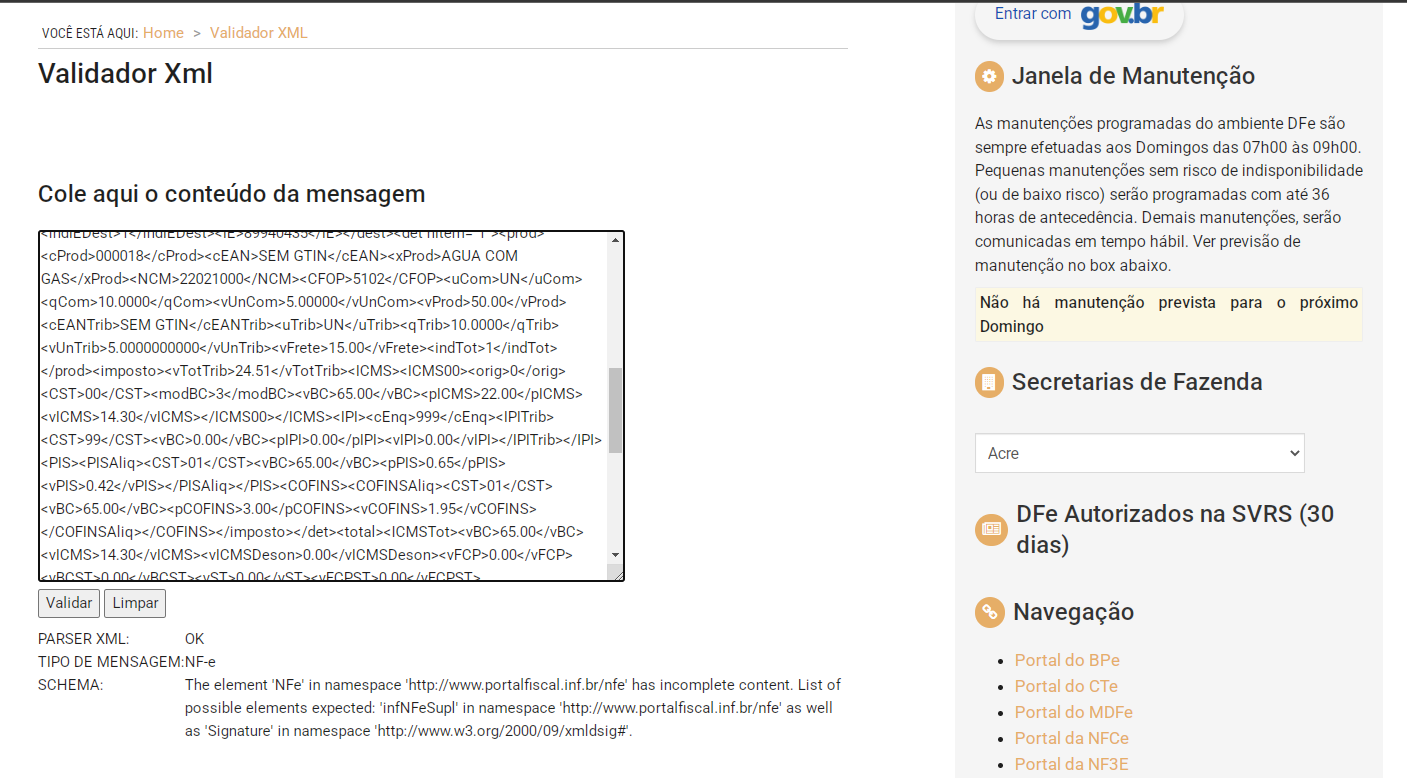
Task: Click the textarea scroll up arrow
Action: [615, 240]
